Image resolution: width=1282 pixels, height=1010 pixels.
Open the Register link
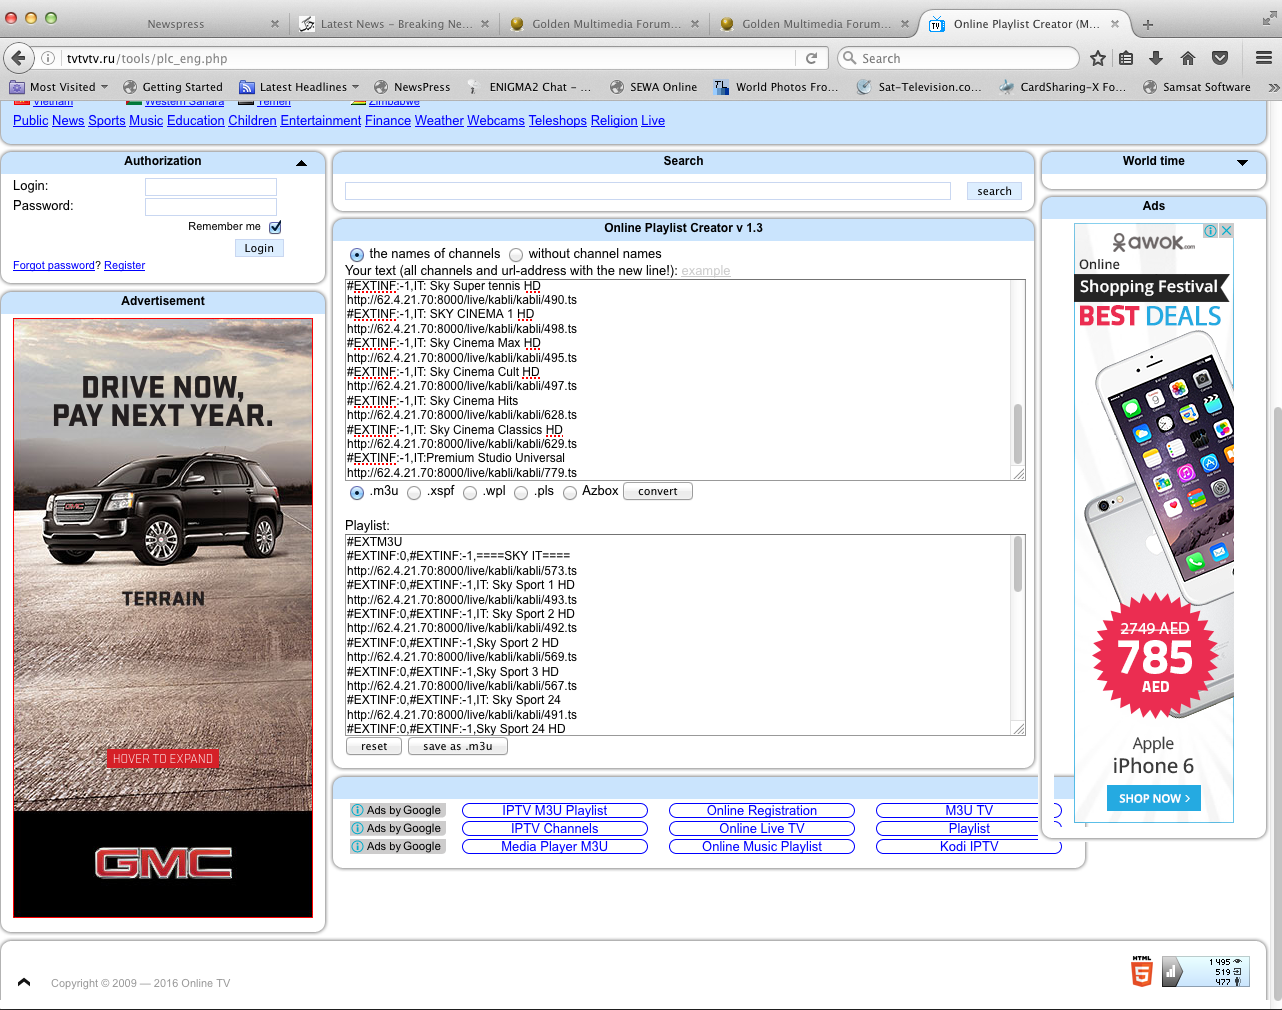(125, 265)
